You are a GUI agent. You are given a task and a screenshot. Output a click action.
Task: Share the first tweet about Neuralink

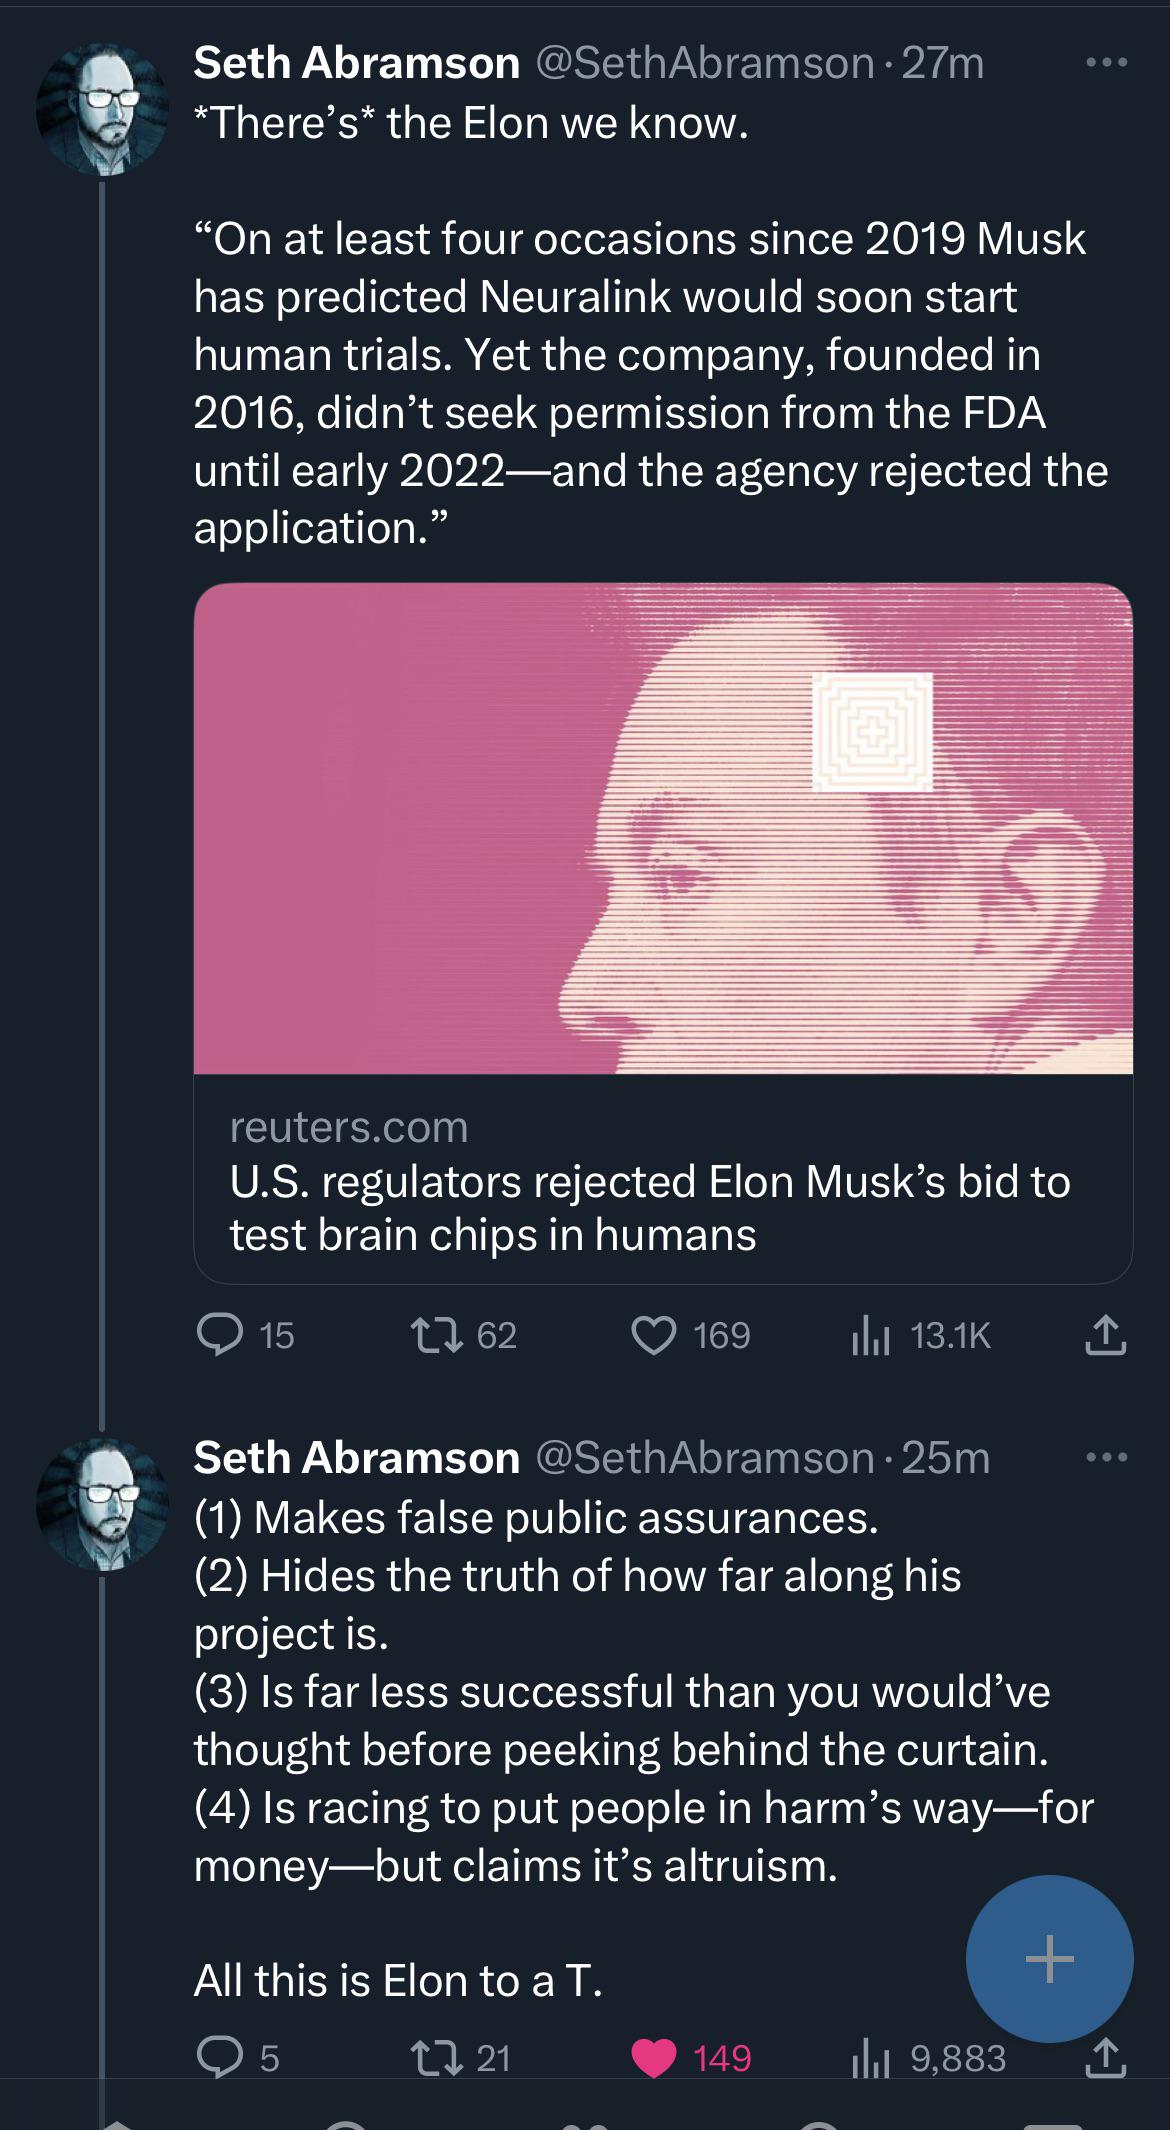coord(1105,1335)
